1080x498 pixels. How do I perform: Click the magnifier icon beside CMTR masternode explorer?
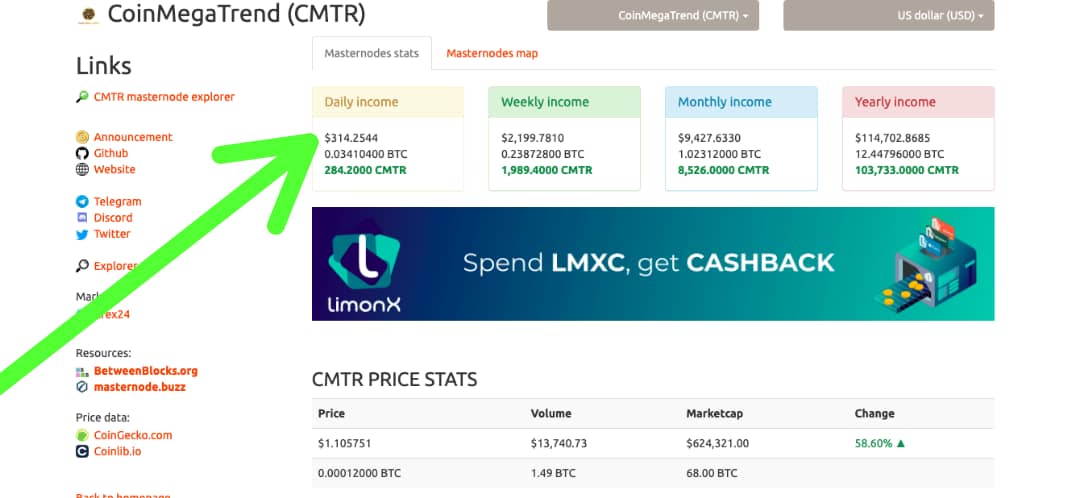[82, 97]
